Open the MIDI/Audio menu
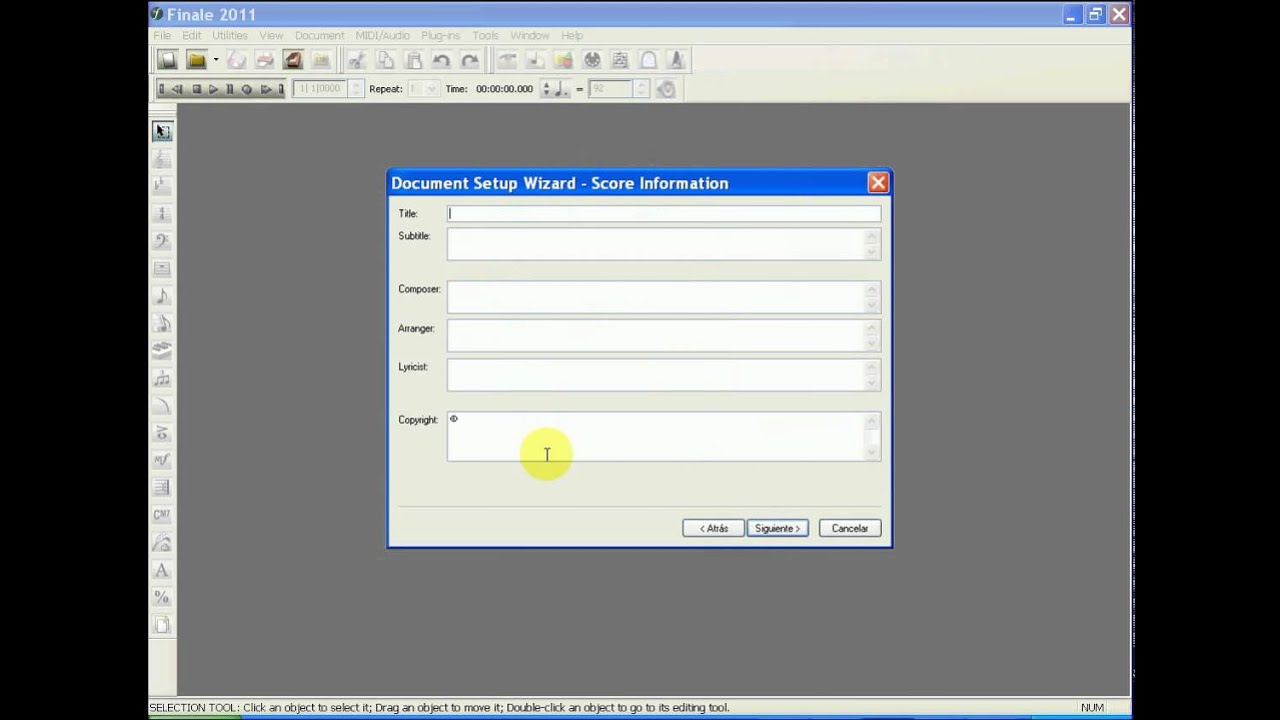The width and height of the screenshot is (1280, 720). click(383, 35)
